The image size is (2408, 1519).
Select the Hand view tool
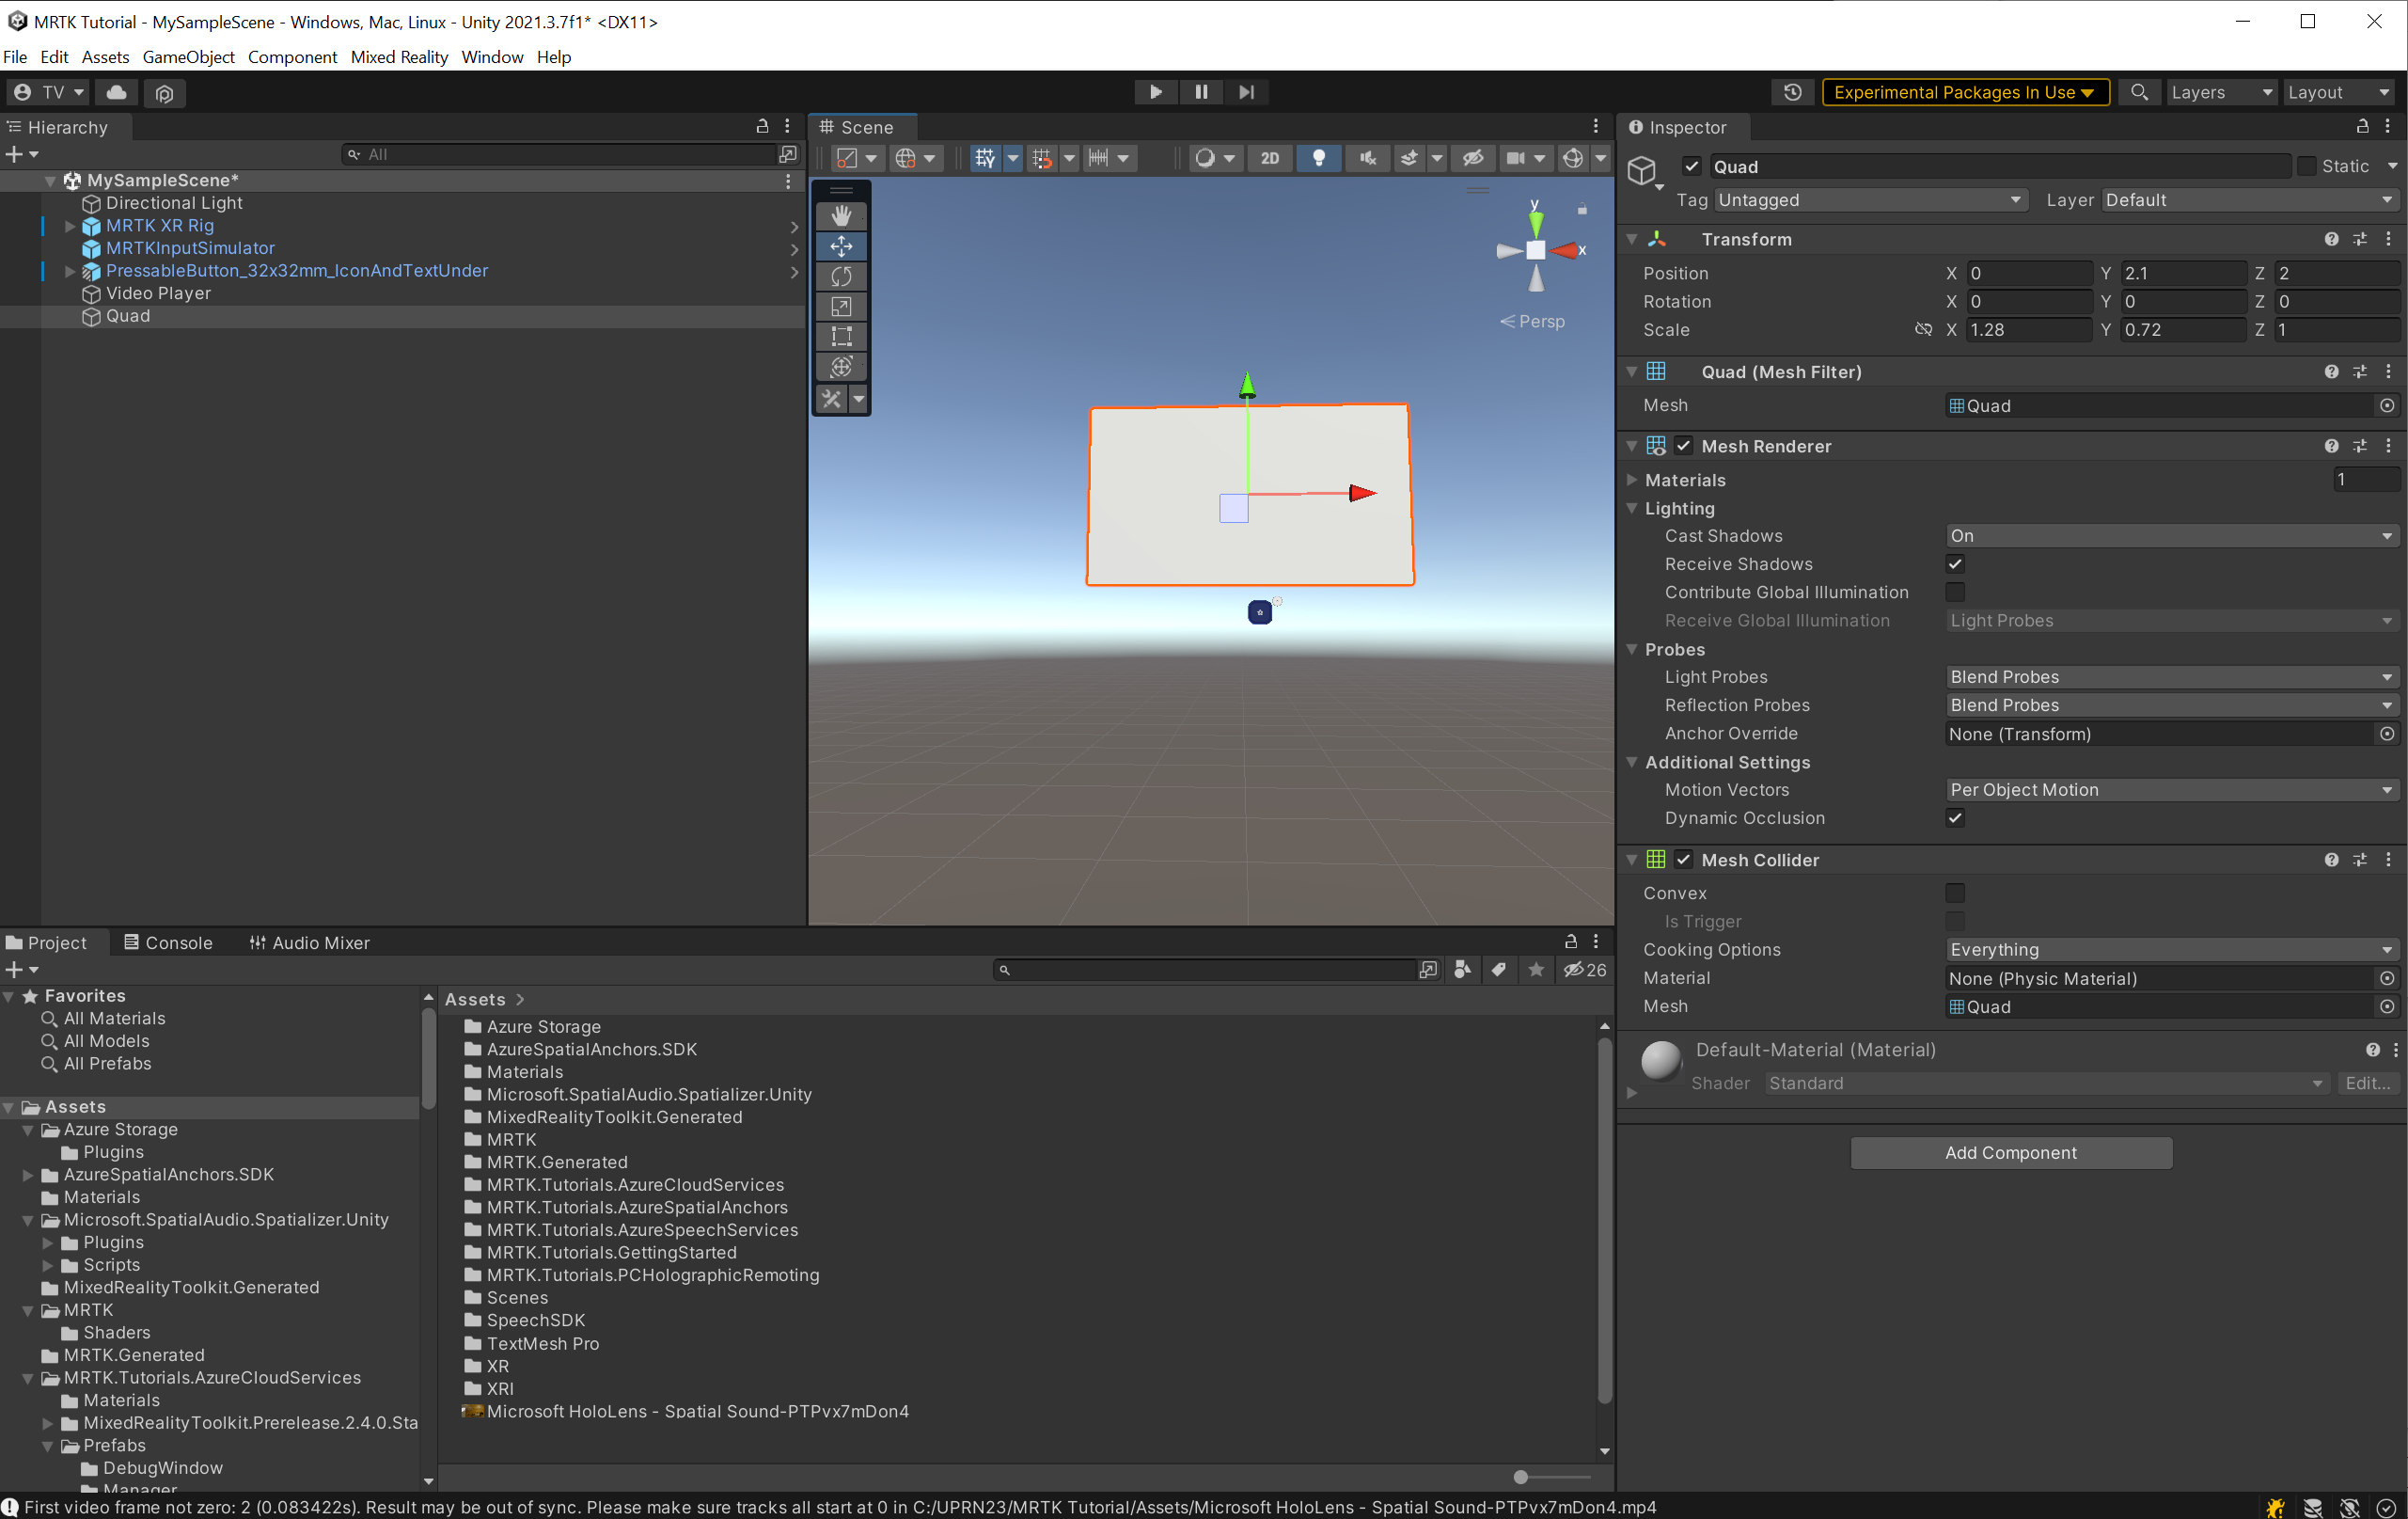841,215
